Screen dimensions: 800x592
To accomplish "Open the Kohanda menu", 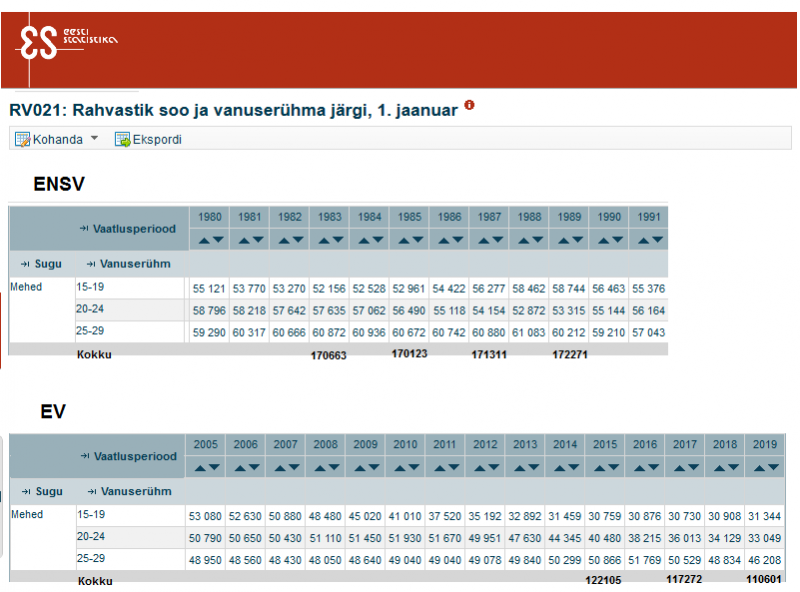I will point(58,139).
